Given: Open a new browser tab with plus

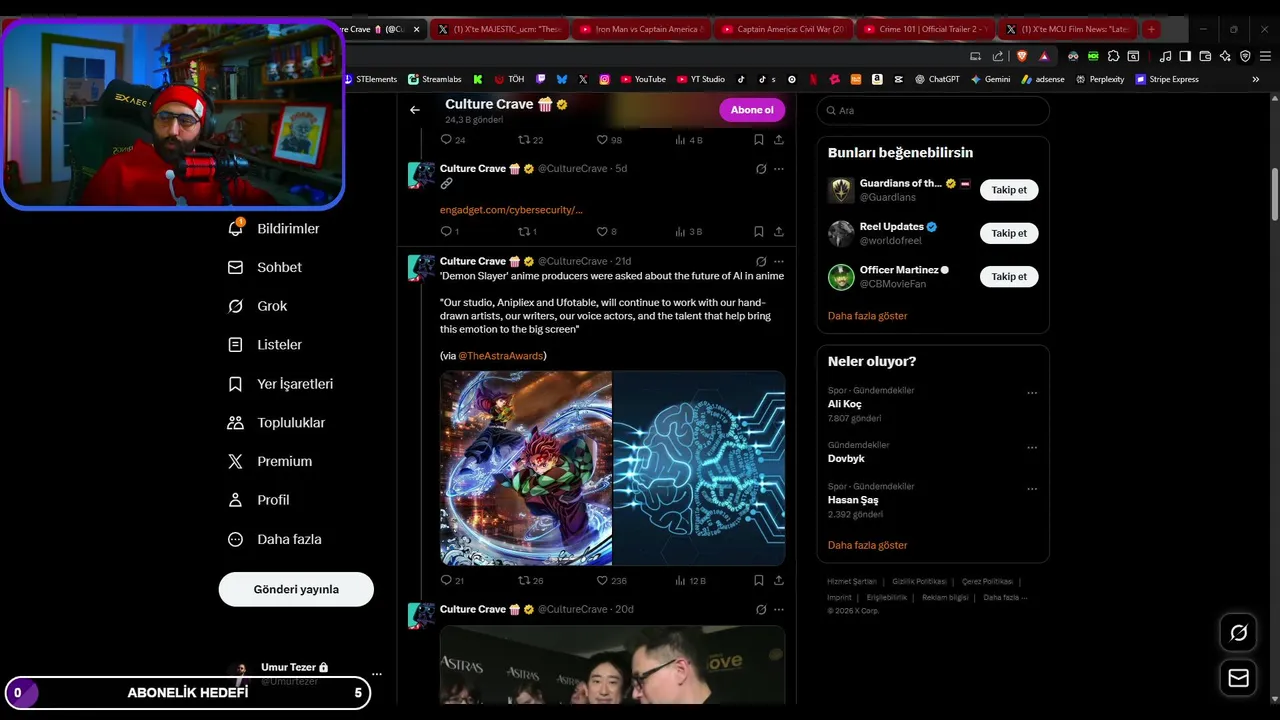Looking at the screenshot, I should pyautogui.click(x=1151, y=29).
